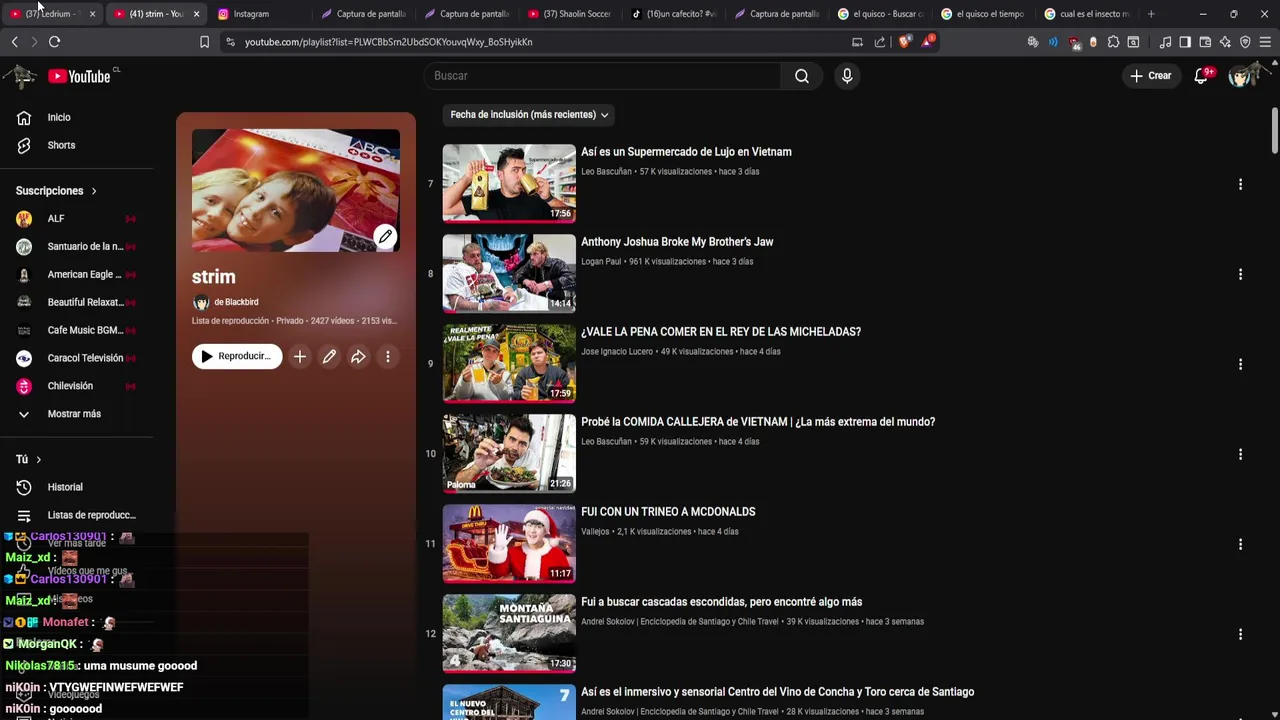Click the Logan Paul channel name
1280x720 pixels.
coord(601,262)
